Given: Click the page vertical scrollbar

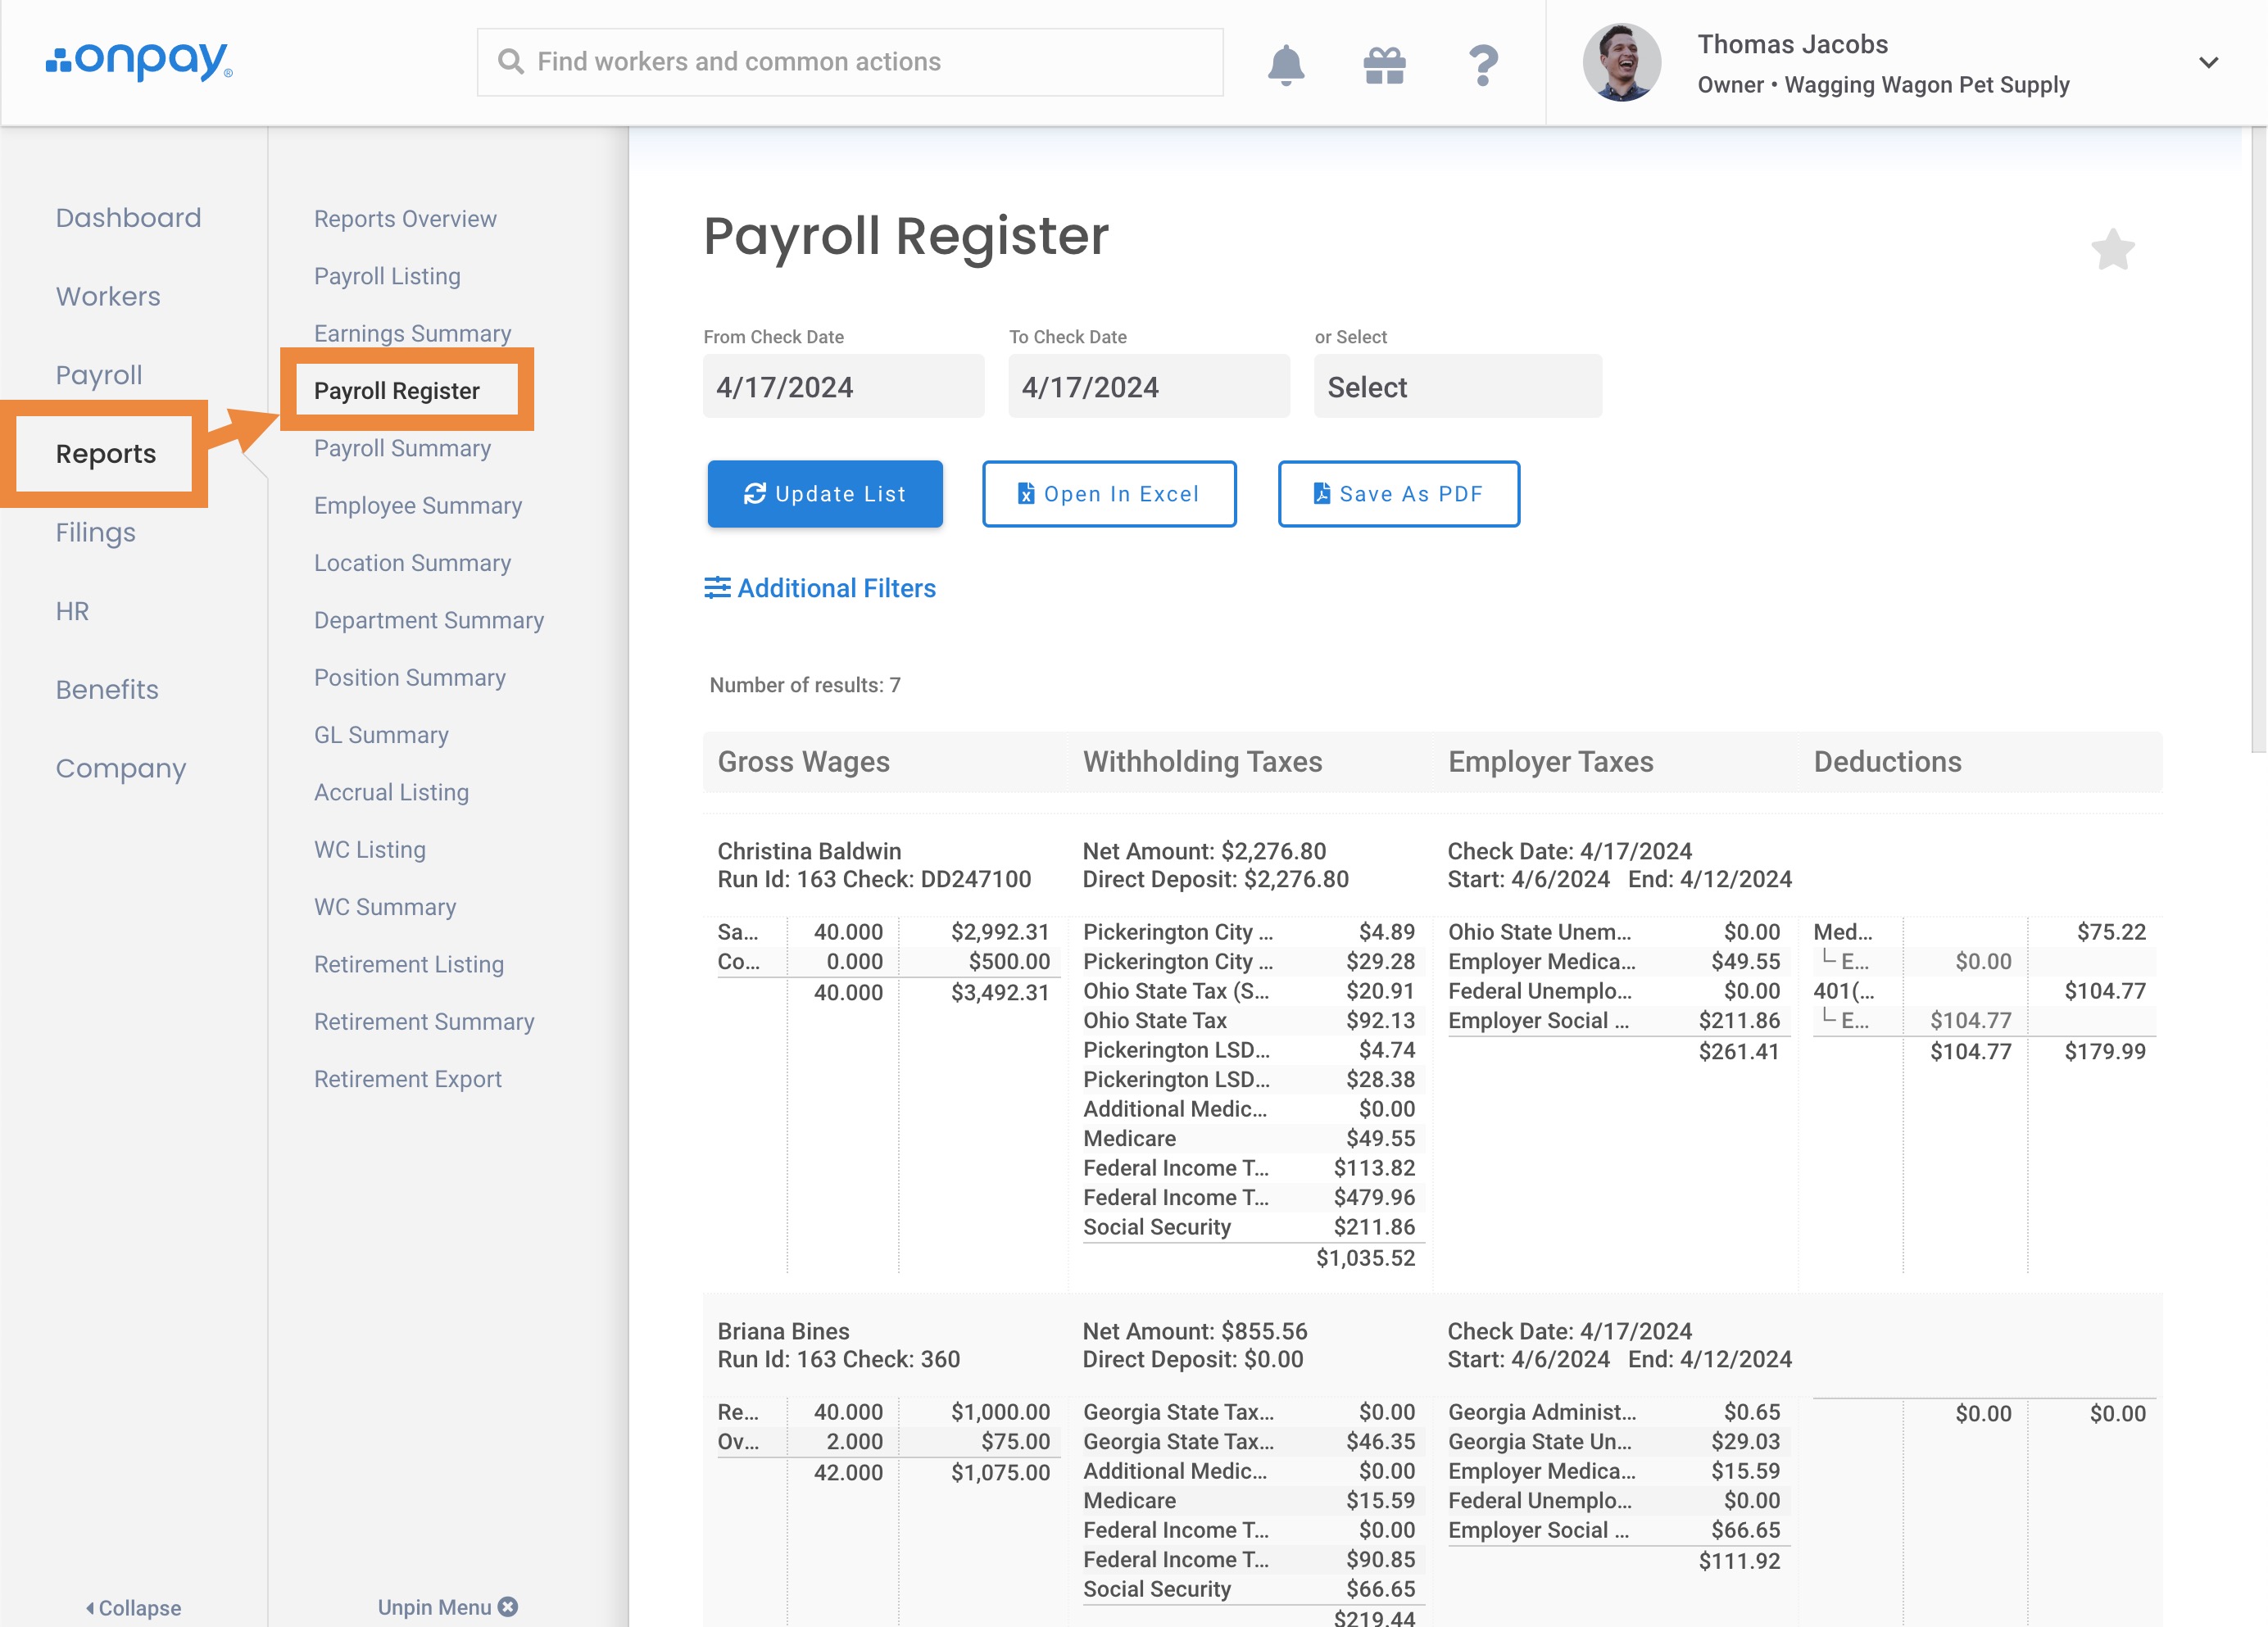Looking at the screenshot, I should point(2257,440).
